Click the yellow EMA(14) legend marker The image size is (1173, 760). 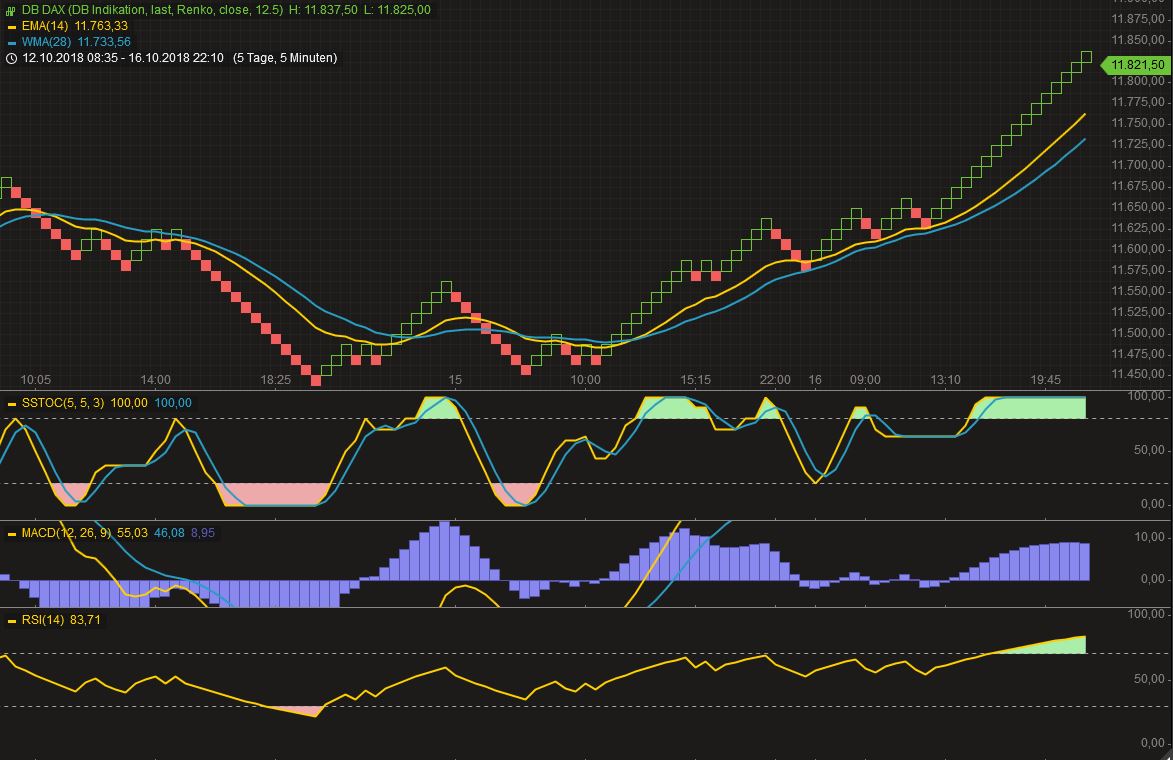[12, 25]
